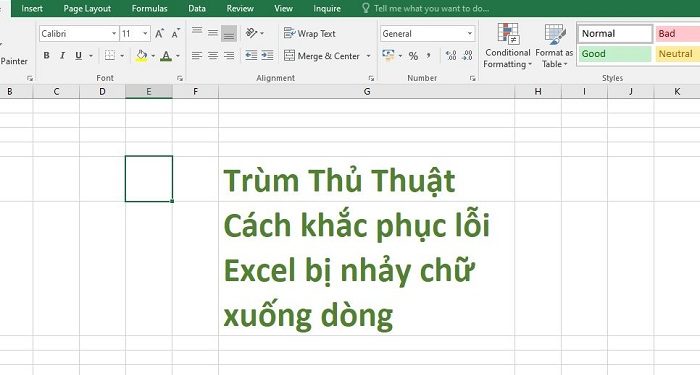Screen dimensions: 700x375
Task: Increase indent icon
Action: click(267, 55)
